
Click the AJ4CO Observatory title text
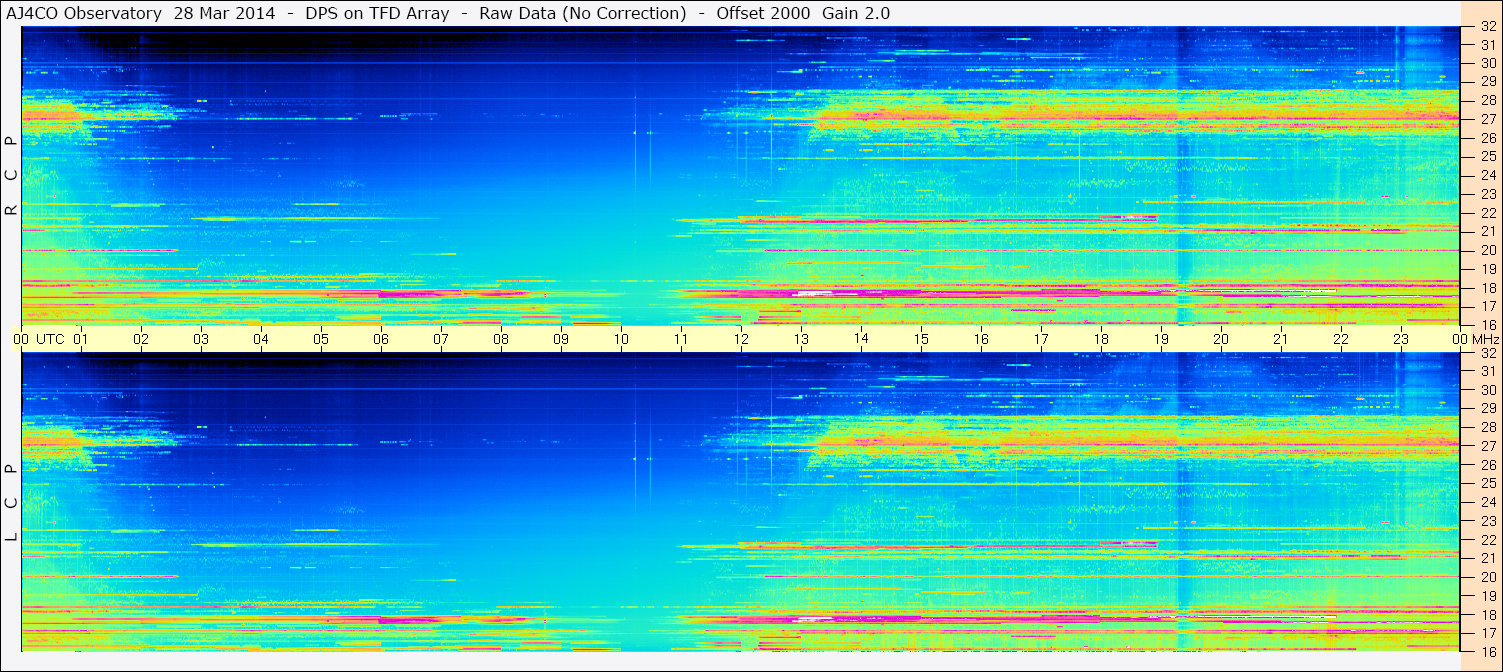(x=85, y=13)
